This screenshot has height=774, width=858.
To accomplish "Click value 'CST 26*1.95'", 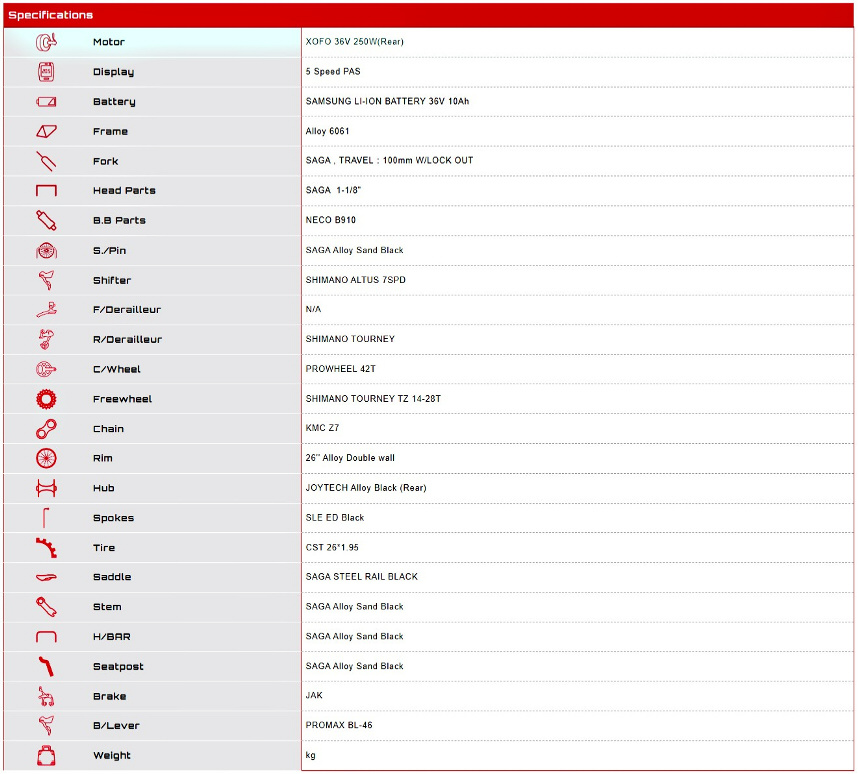I will point(332,547).
